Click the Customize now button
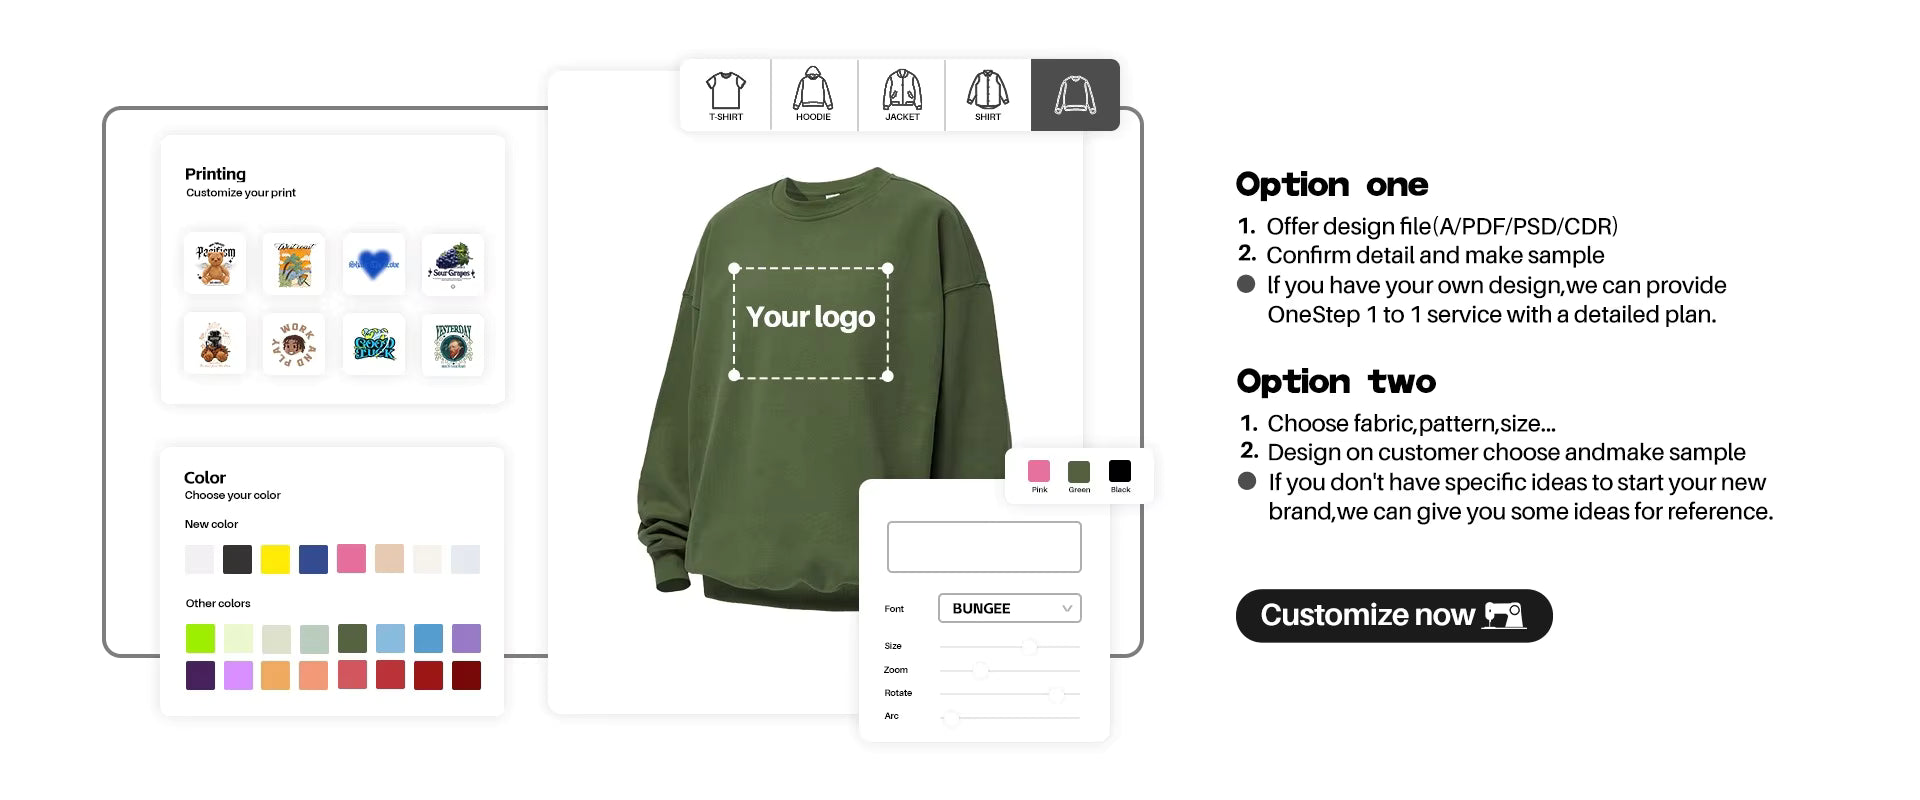 1394,615
